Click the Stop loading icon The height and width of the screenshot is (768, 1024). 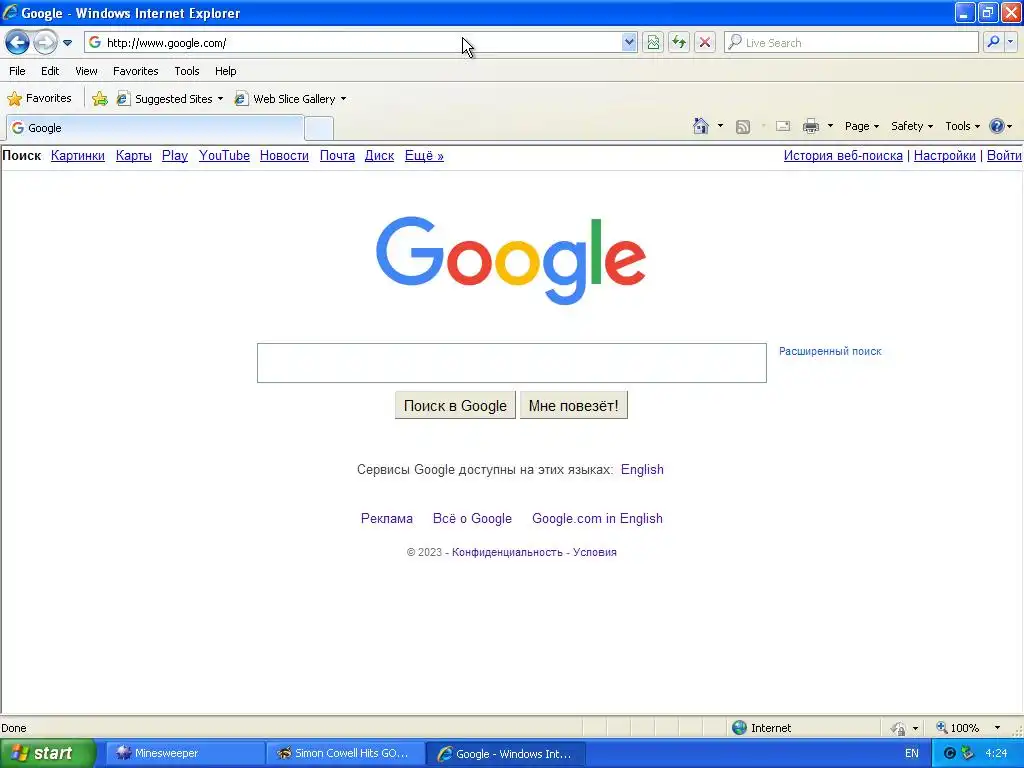(705, 42)
